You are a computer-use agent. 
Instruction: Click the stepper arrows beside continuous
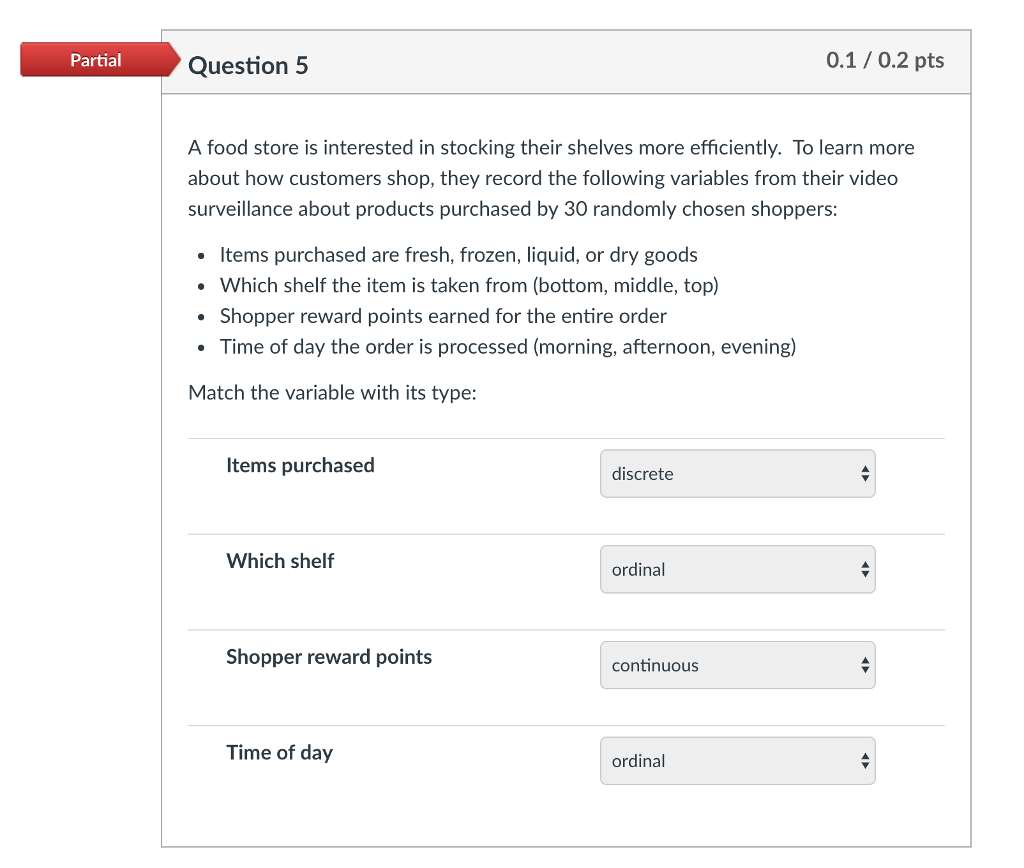(864, 665)
